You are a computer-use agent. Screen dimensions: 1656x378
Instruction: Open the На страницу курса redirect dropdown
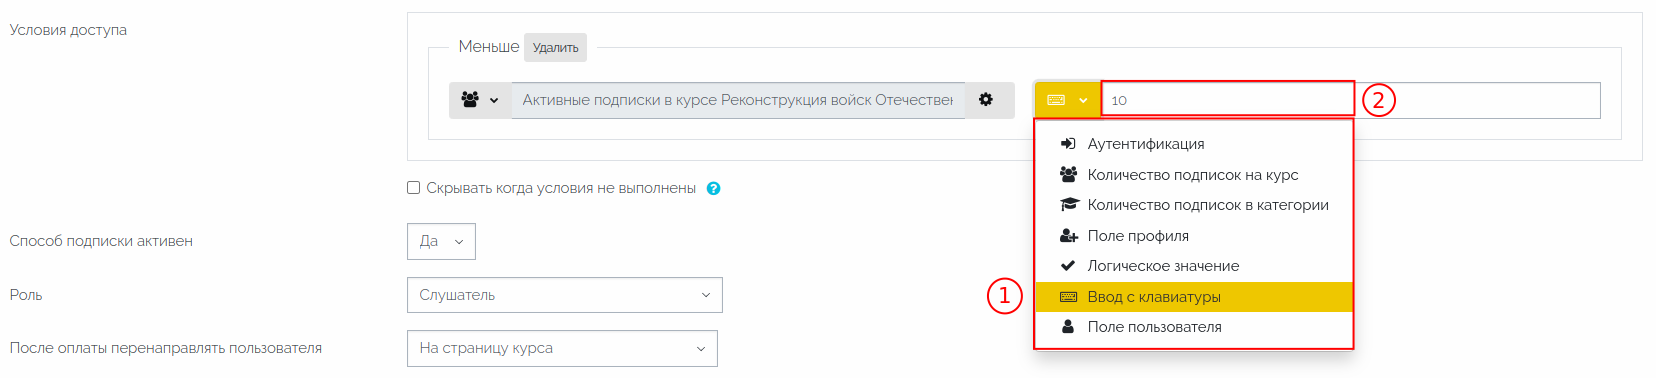[562, 348]
